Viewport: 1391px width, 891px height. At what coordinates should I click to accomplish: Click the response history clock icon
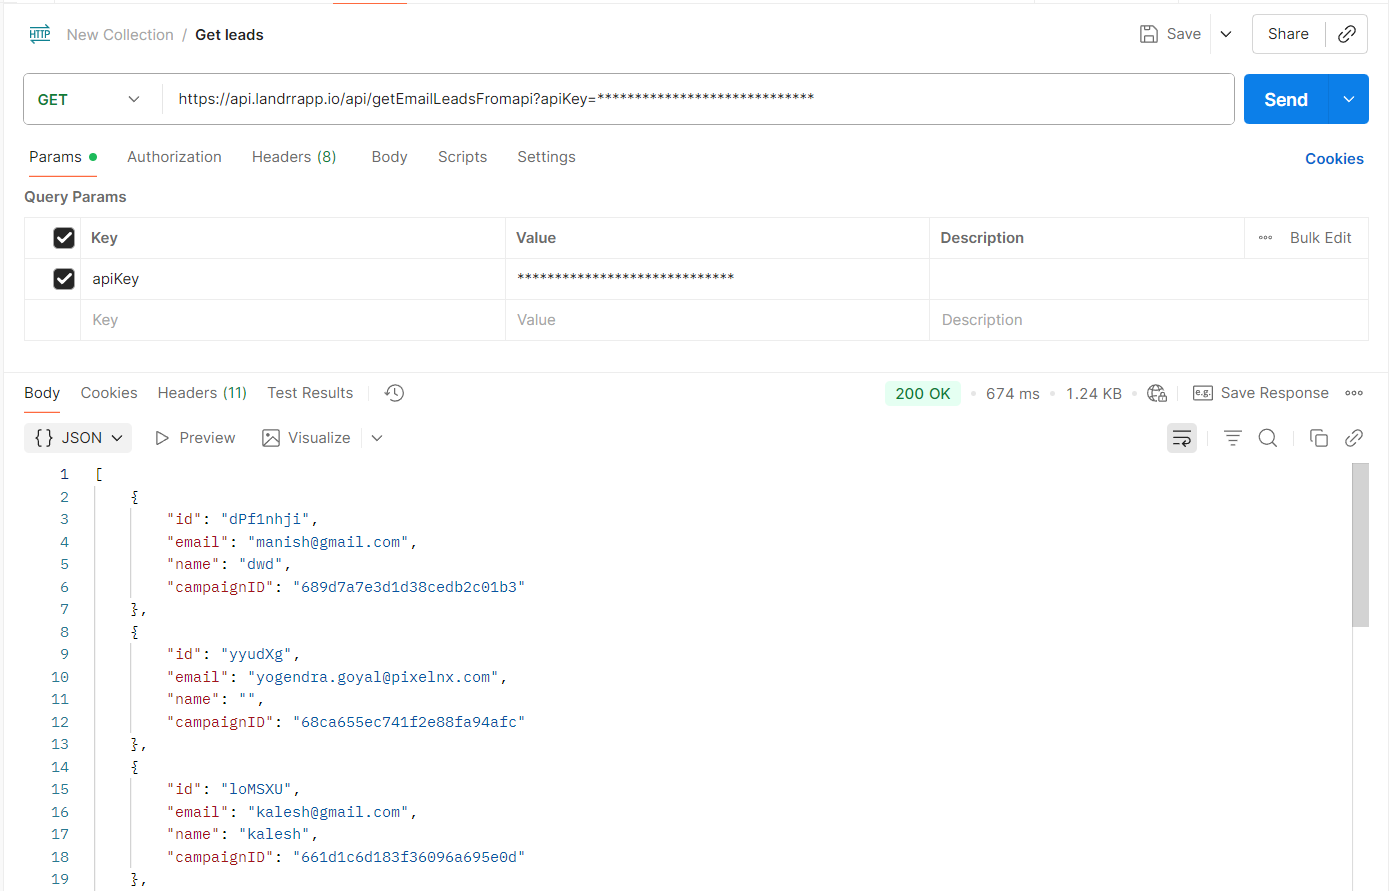[x=395, y=393]
